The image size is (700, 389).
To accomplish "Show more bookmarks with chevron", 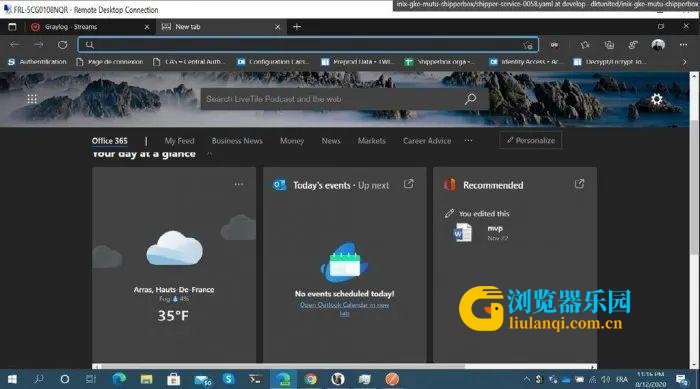I will tap(684, 62).
